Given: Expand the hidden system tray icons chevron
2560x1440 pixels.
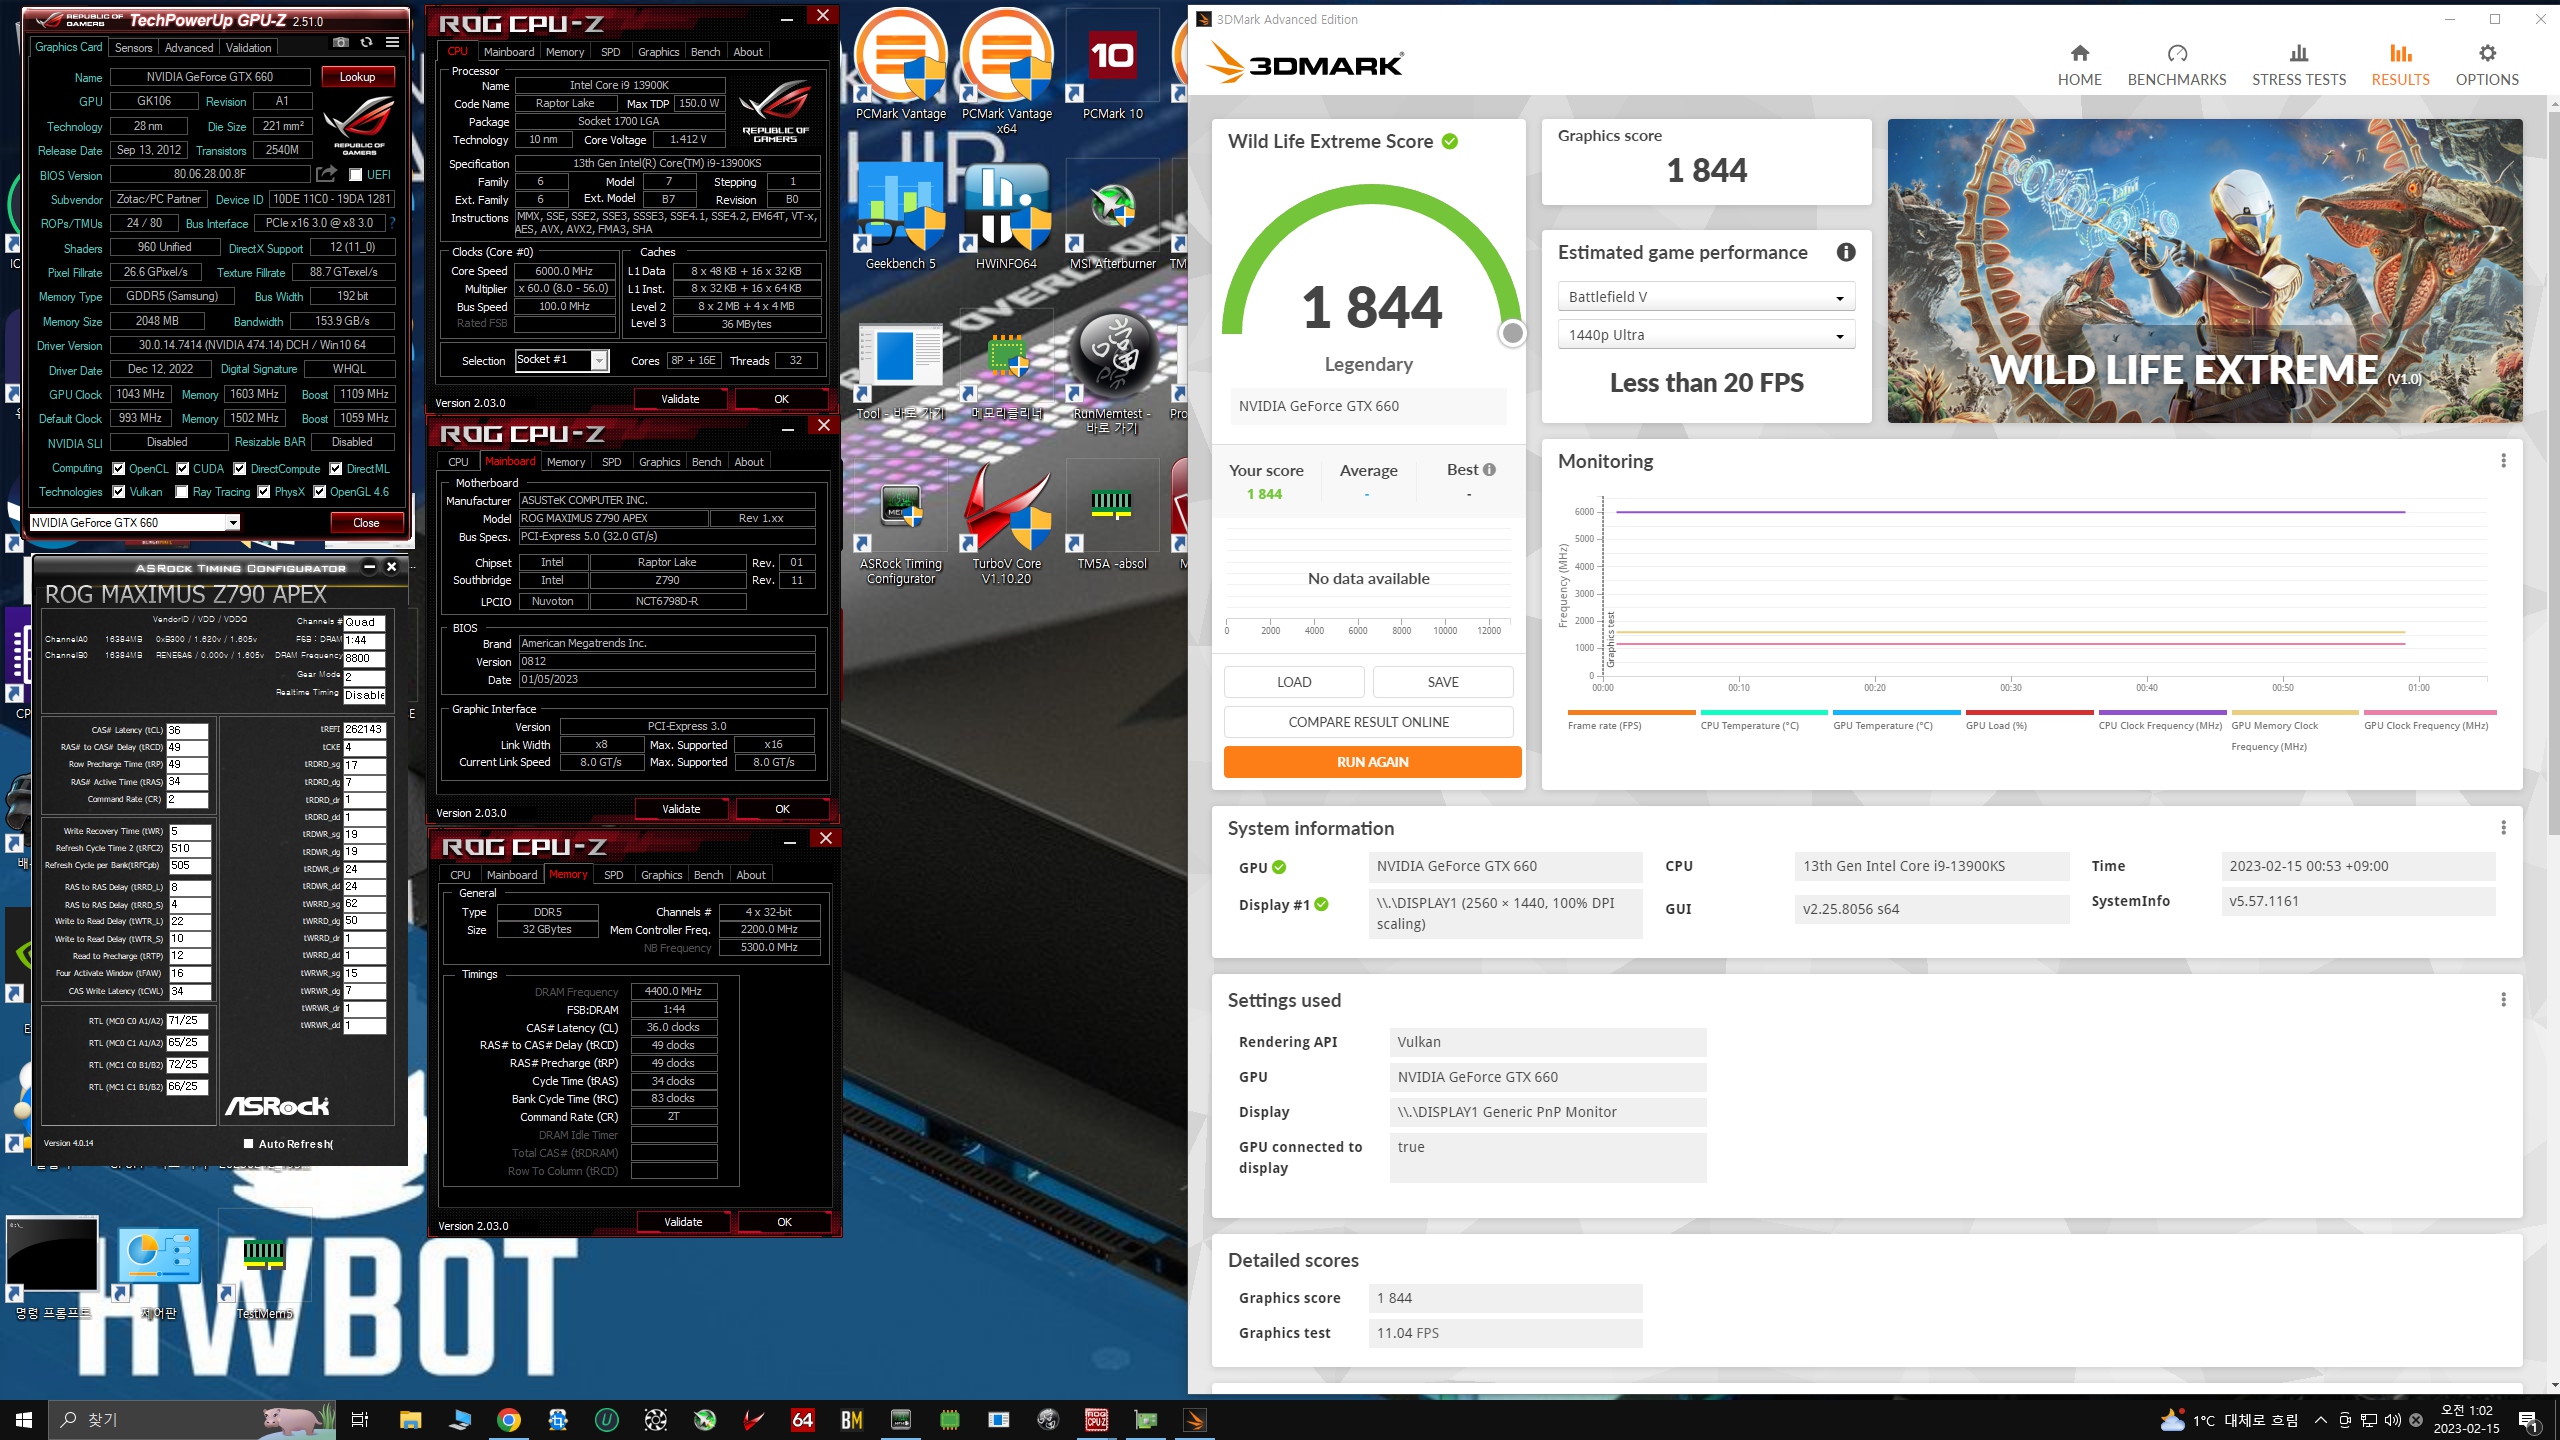Looking at the screenshot, I should (2320, 1420).
